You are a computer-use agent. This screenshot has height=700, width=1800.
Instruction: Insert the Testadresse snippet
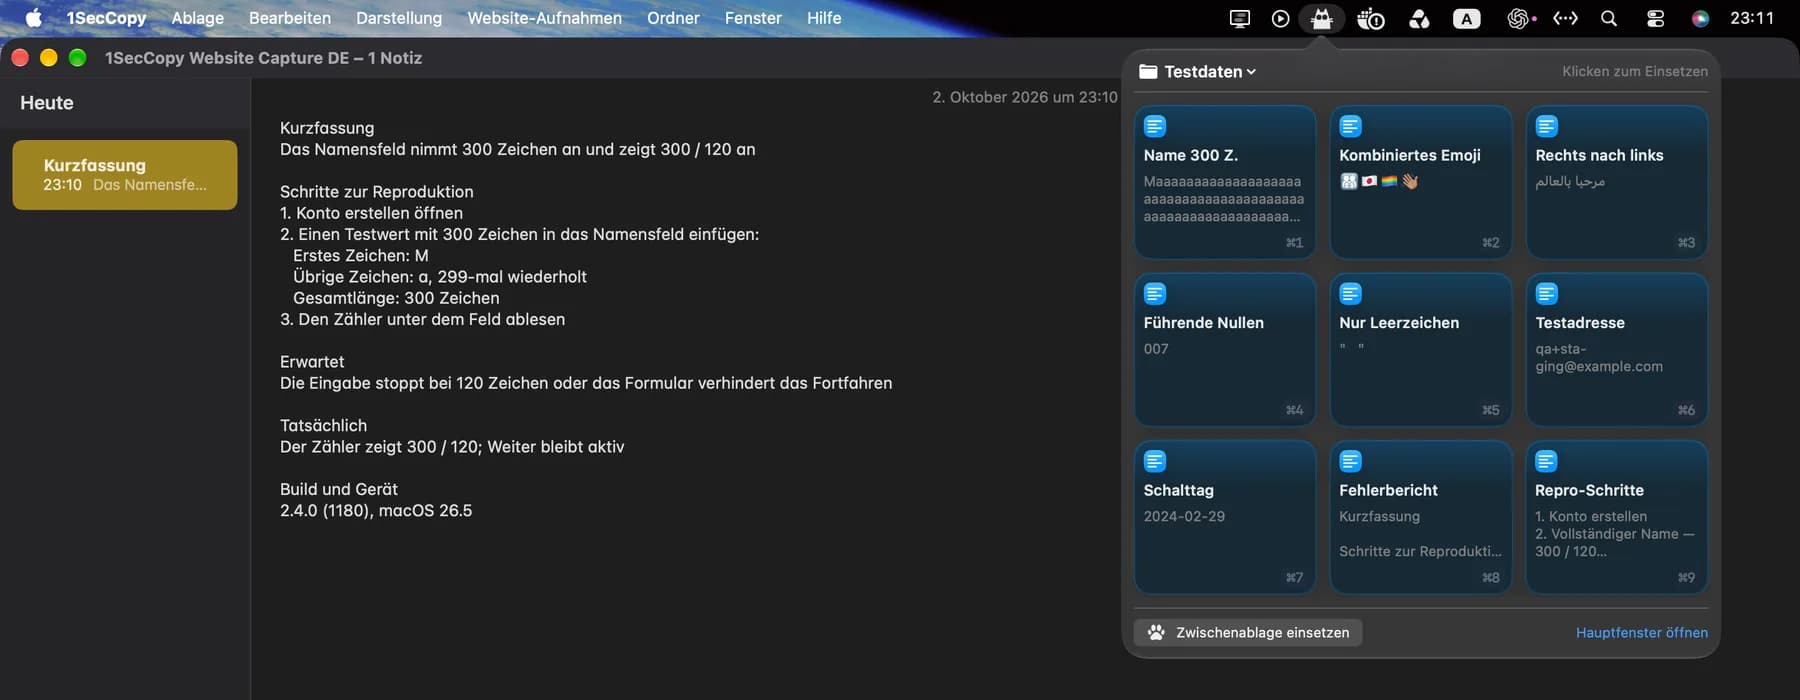(x=1616, y=349)
